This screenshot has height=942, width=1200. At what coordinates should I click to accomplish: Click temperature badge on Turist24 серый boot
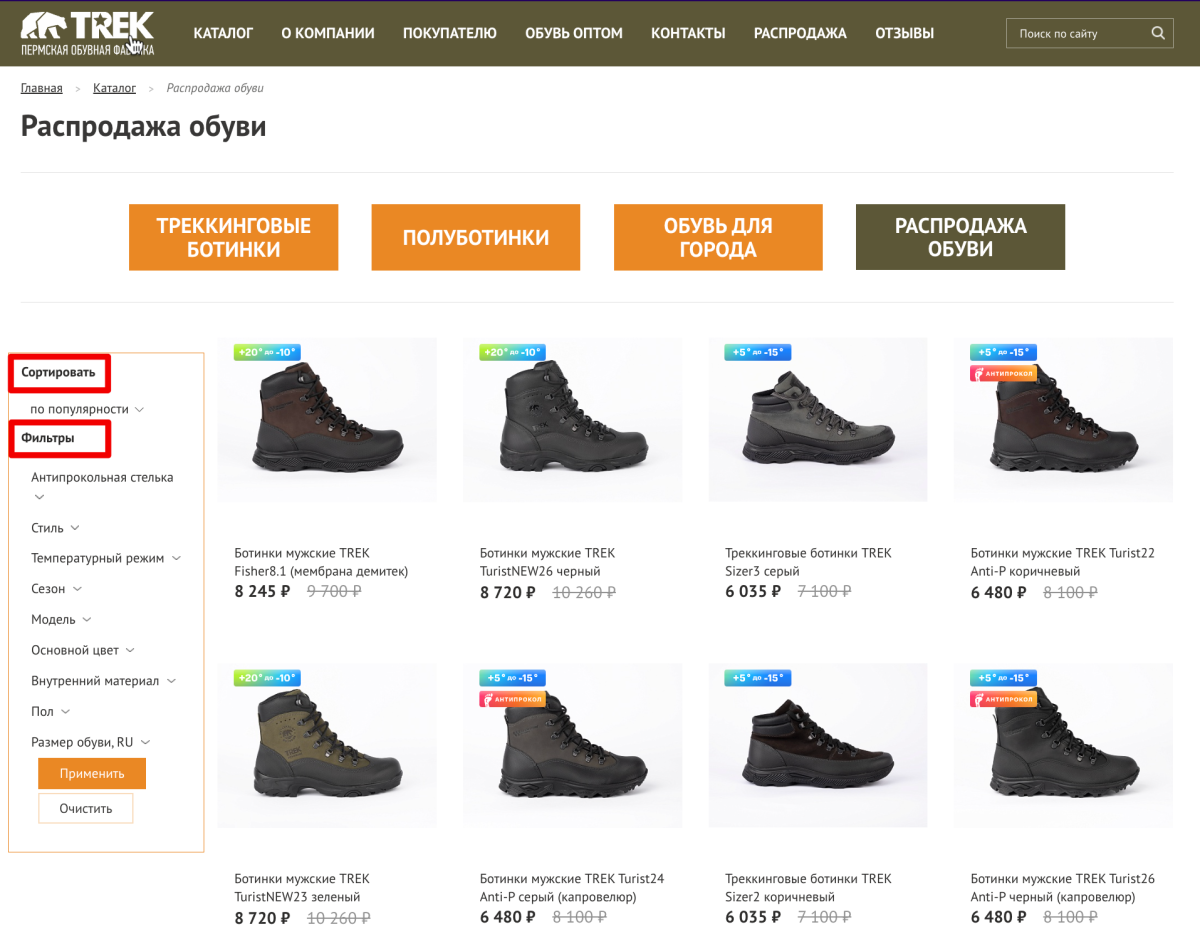click(512, 678)
